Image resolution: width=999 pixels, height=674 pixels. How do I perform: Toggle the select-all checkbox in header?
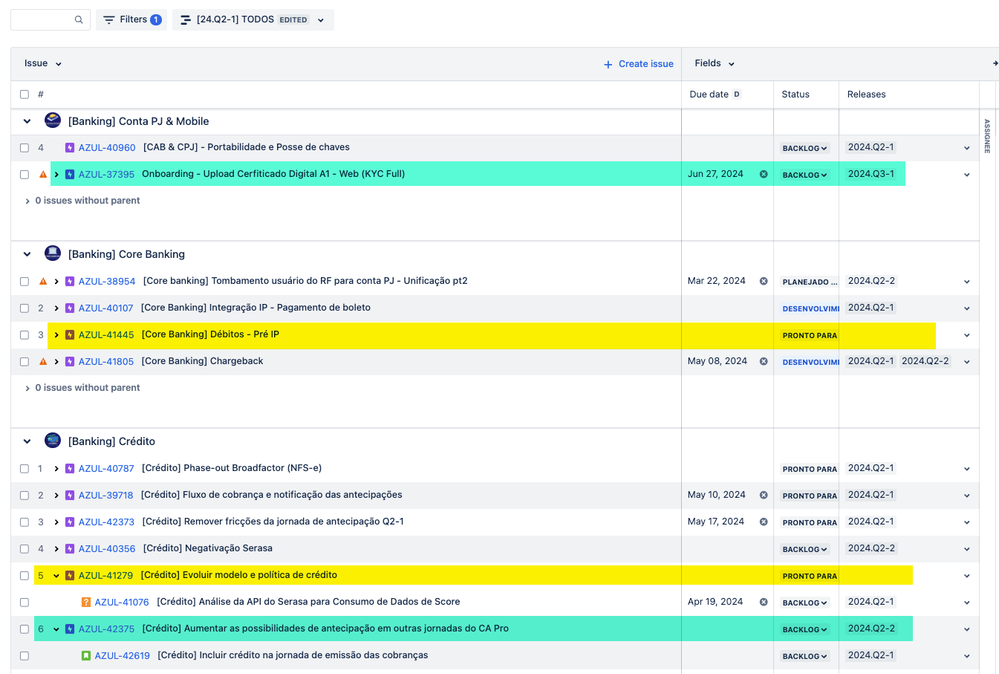[24, 94]
